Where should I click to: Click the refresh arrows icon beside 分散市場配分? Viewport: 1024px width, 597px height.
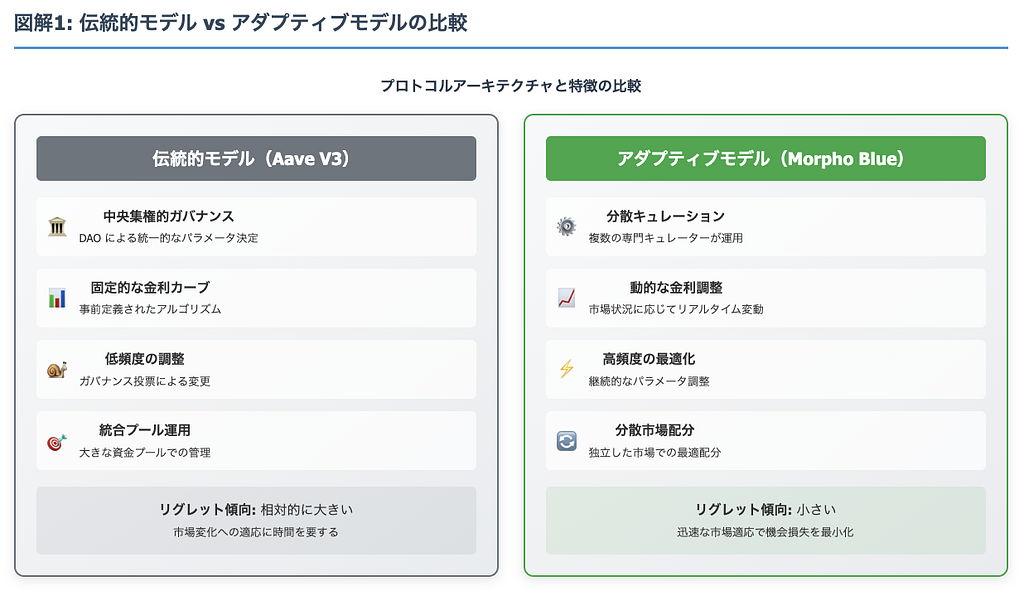pos(566,441)
